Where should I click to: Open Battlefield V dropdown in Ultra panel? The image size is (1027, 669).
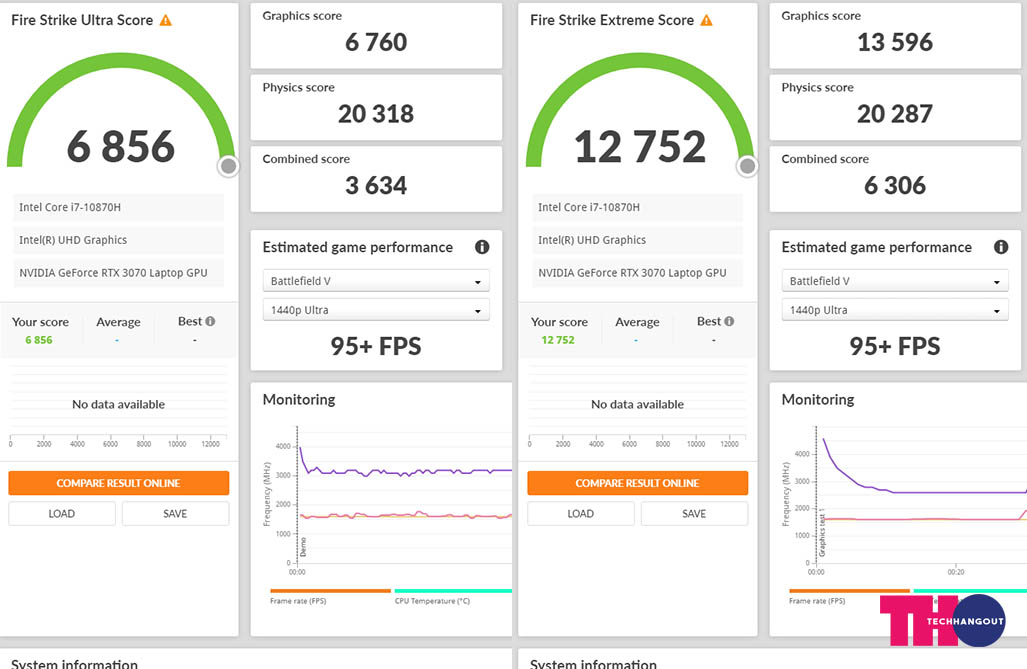click(376, 281)
